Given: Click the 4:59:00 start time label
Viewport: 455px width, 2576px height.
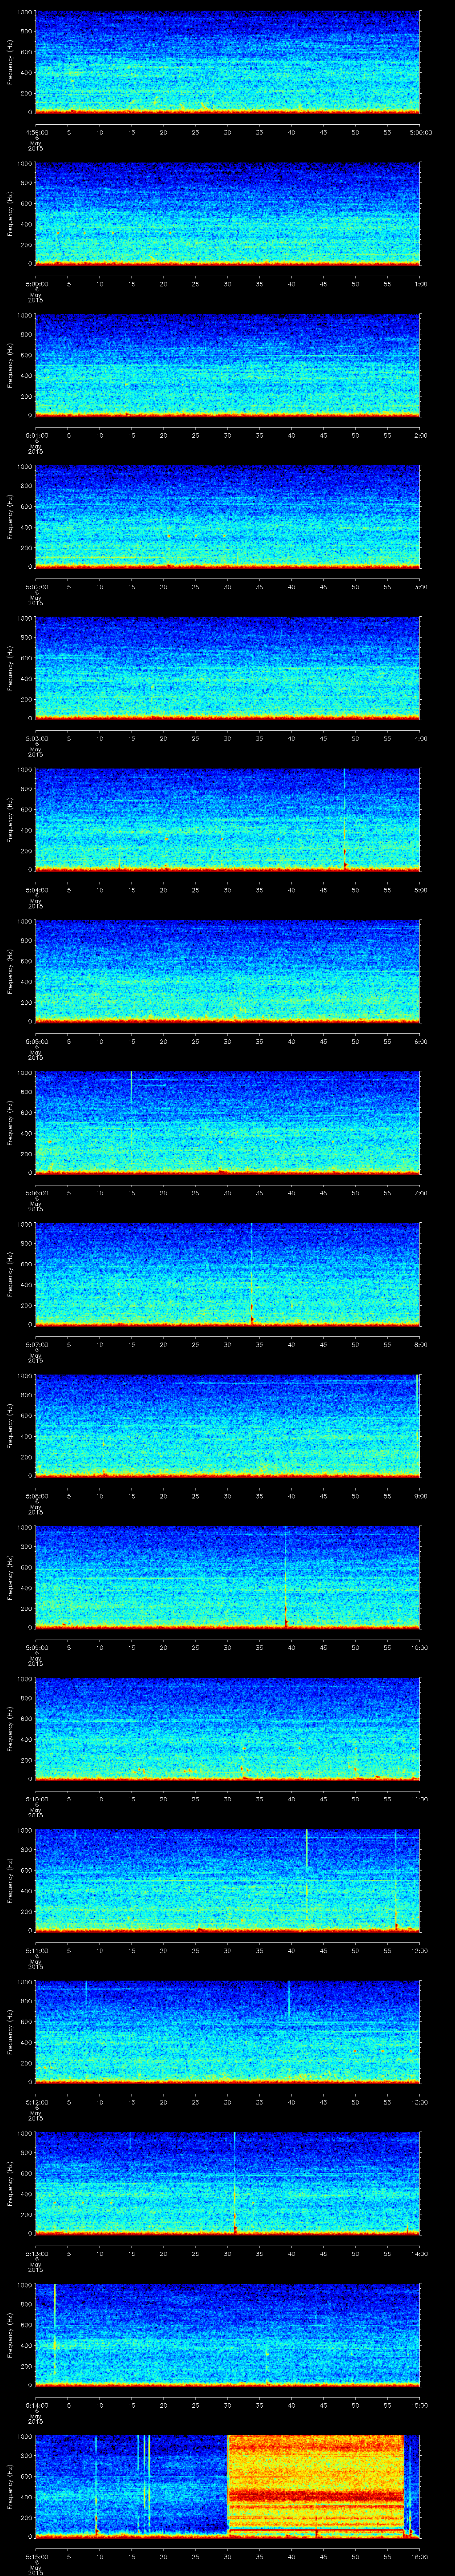Looking at the screenshot, I should coord(36,132).
